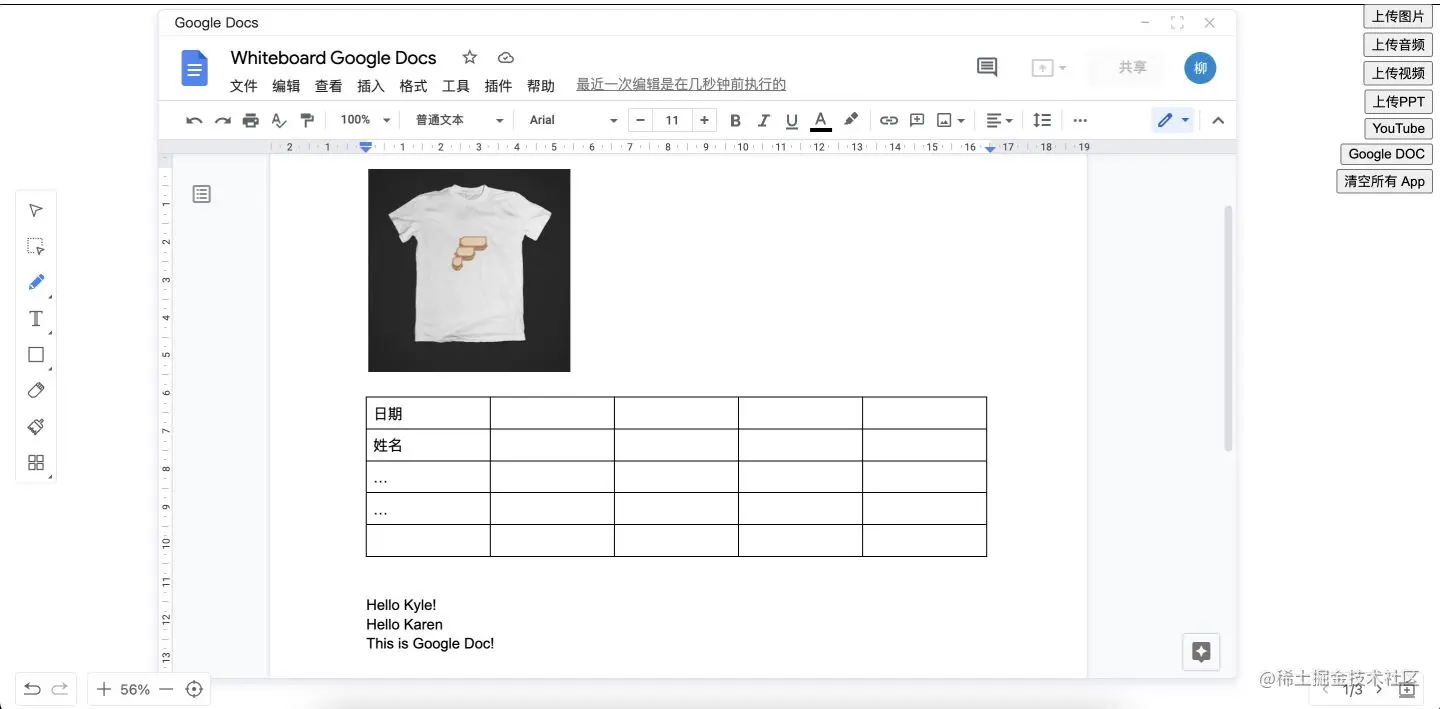Reset whiteboard view with target icon

[x=195, y=689]
